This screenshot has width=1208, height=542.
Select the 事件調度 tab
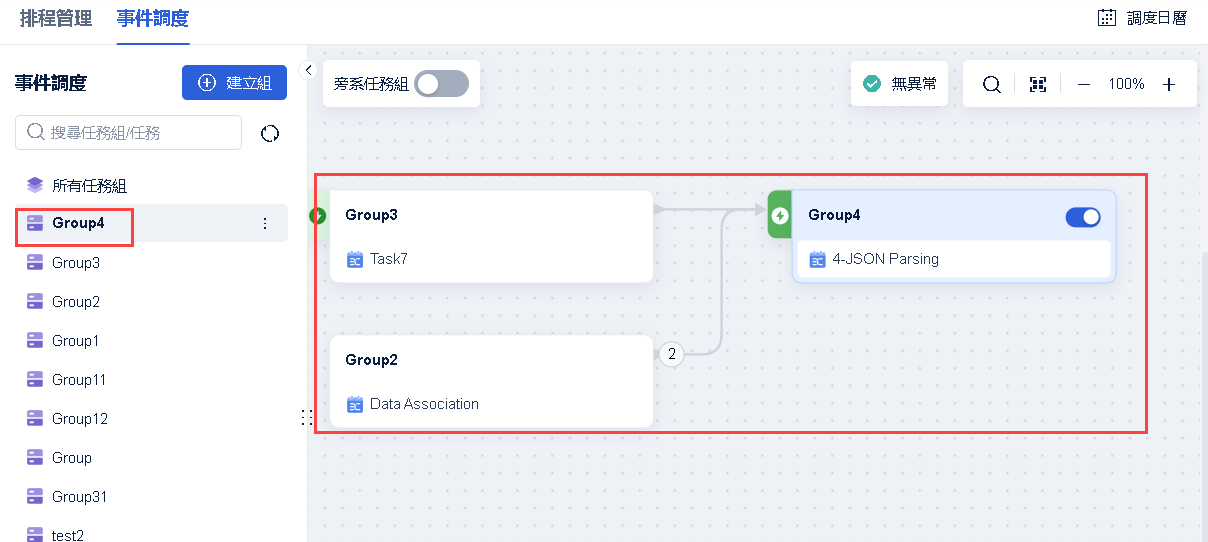(152, 18)
